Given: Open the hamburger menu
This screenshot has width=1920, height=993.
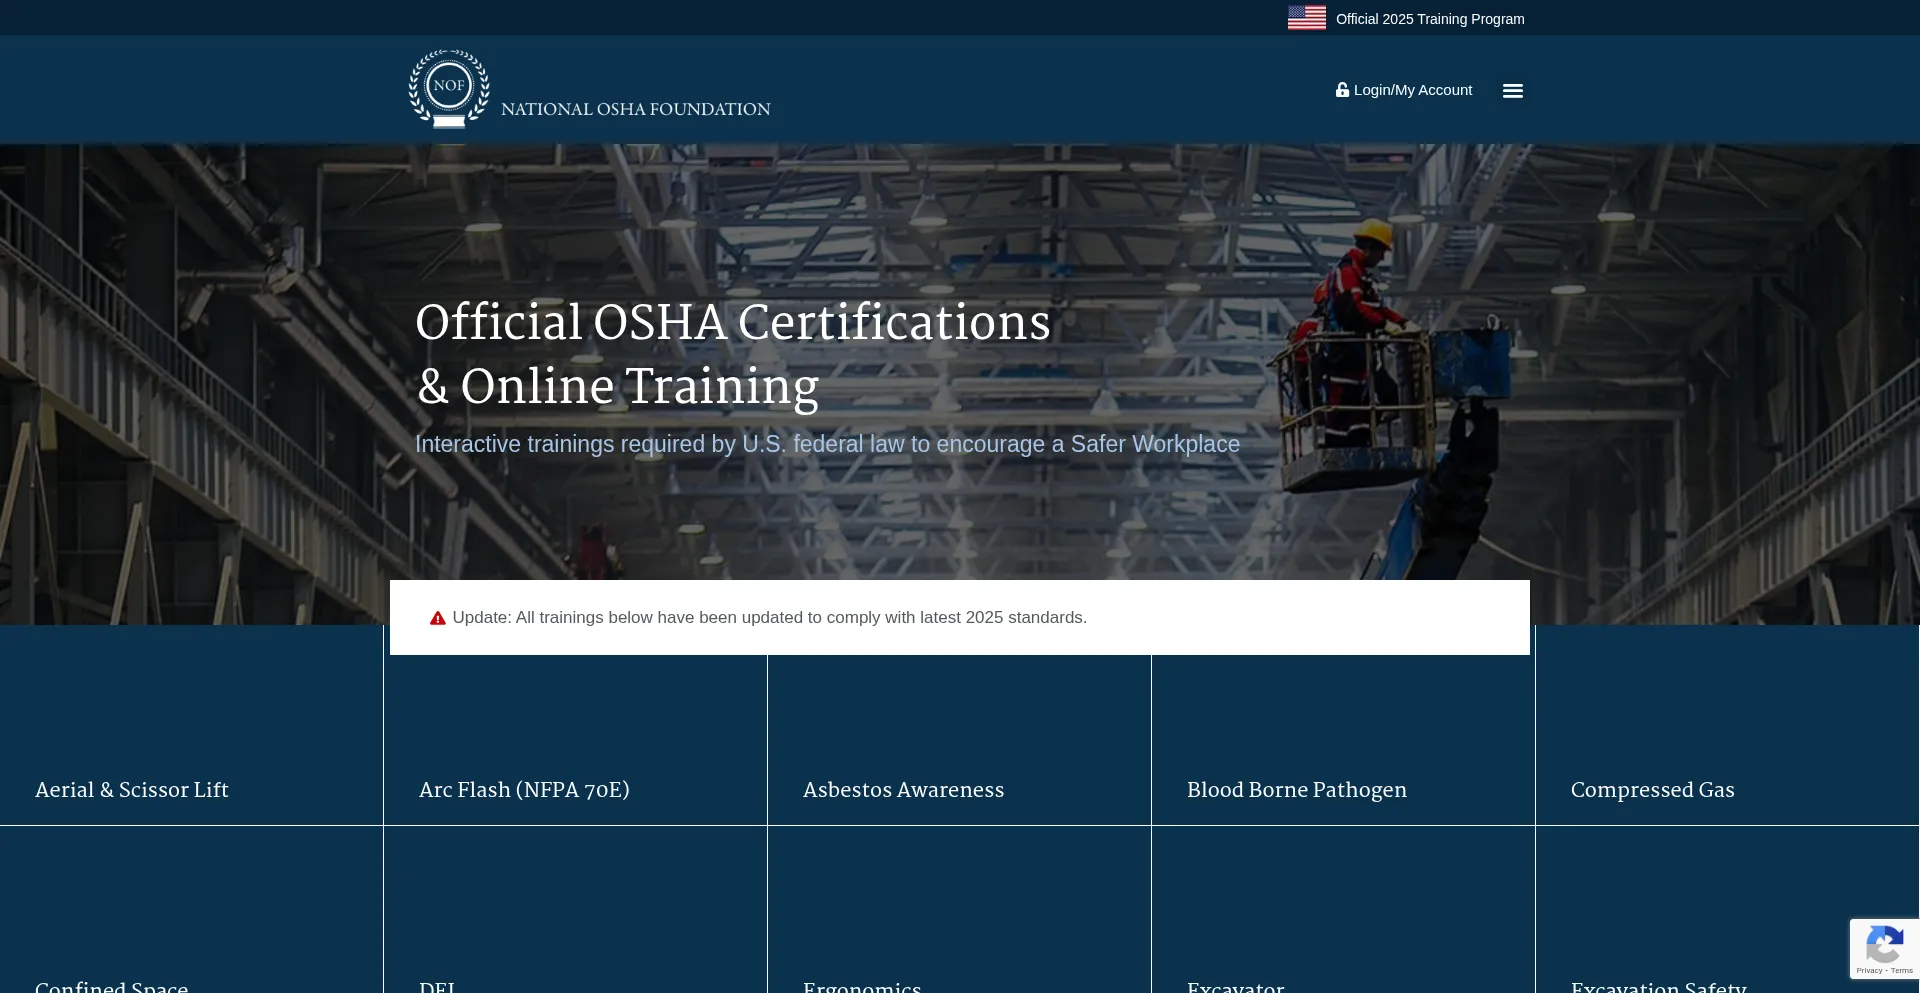Looking at the screenshot, I should pos(1512,91).
